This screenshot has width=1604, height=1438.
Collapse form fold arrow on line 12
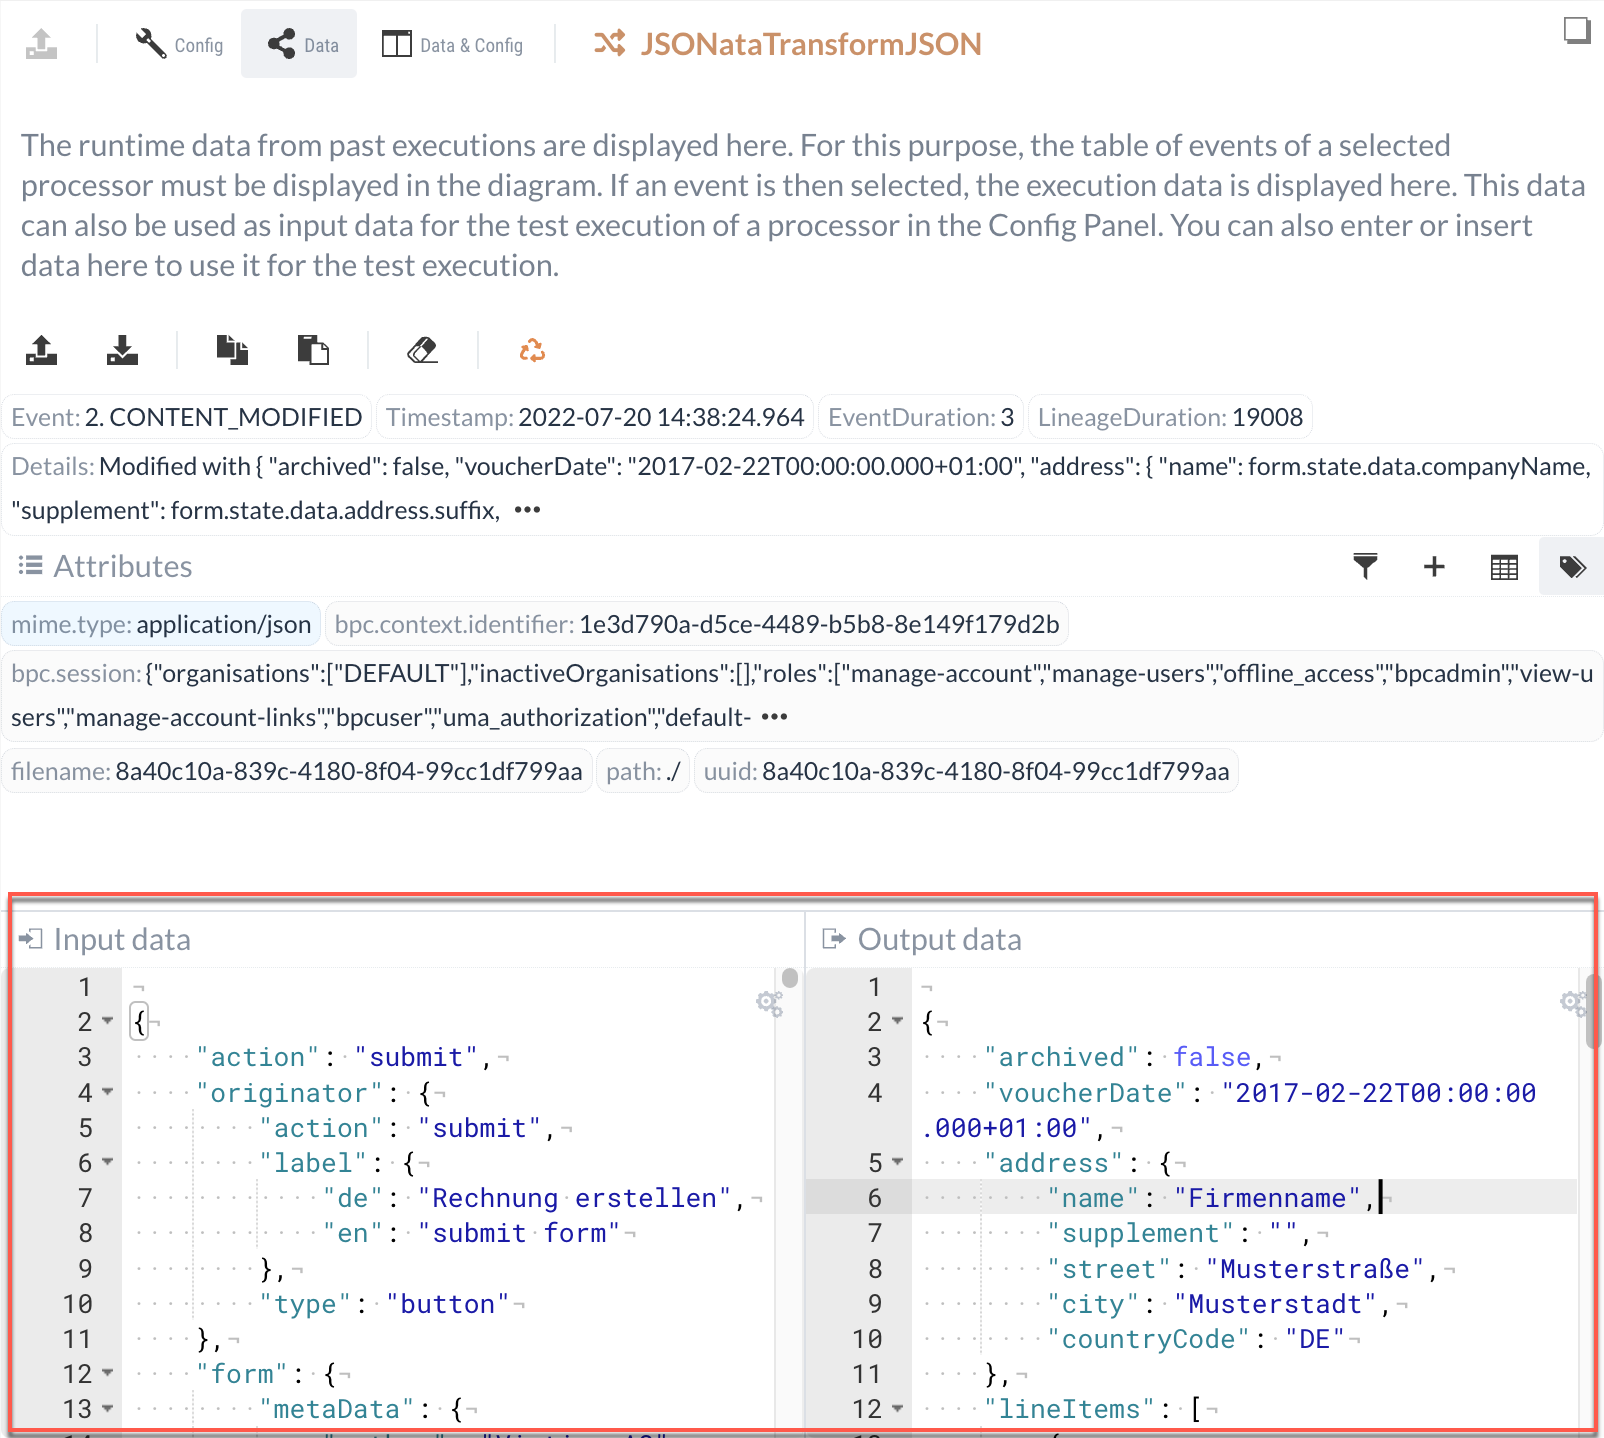tap(108, 1373)
